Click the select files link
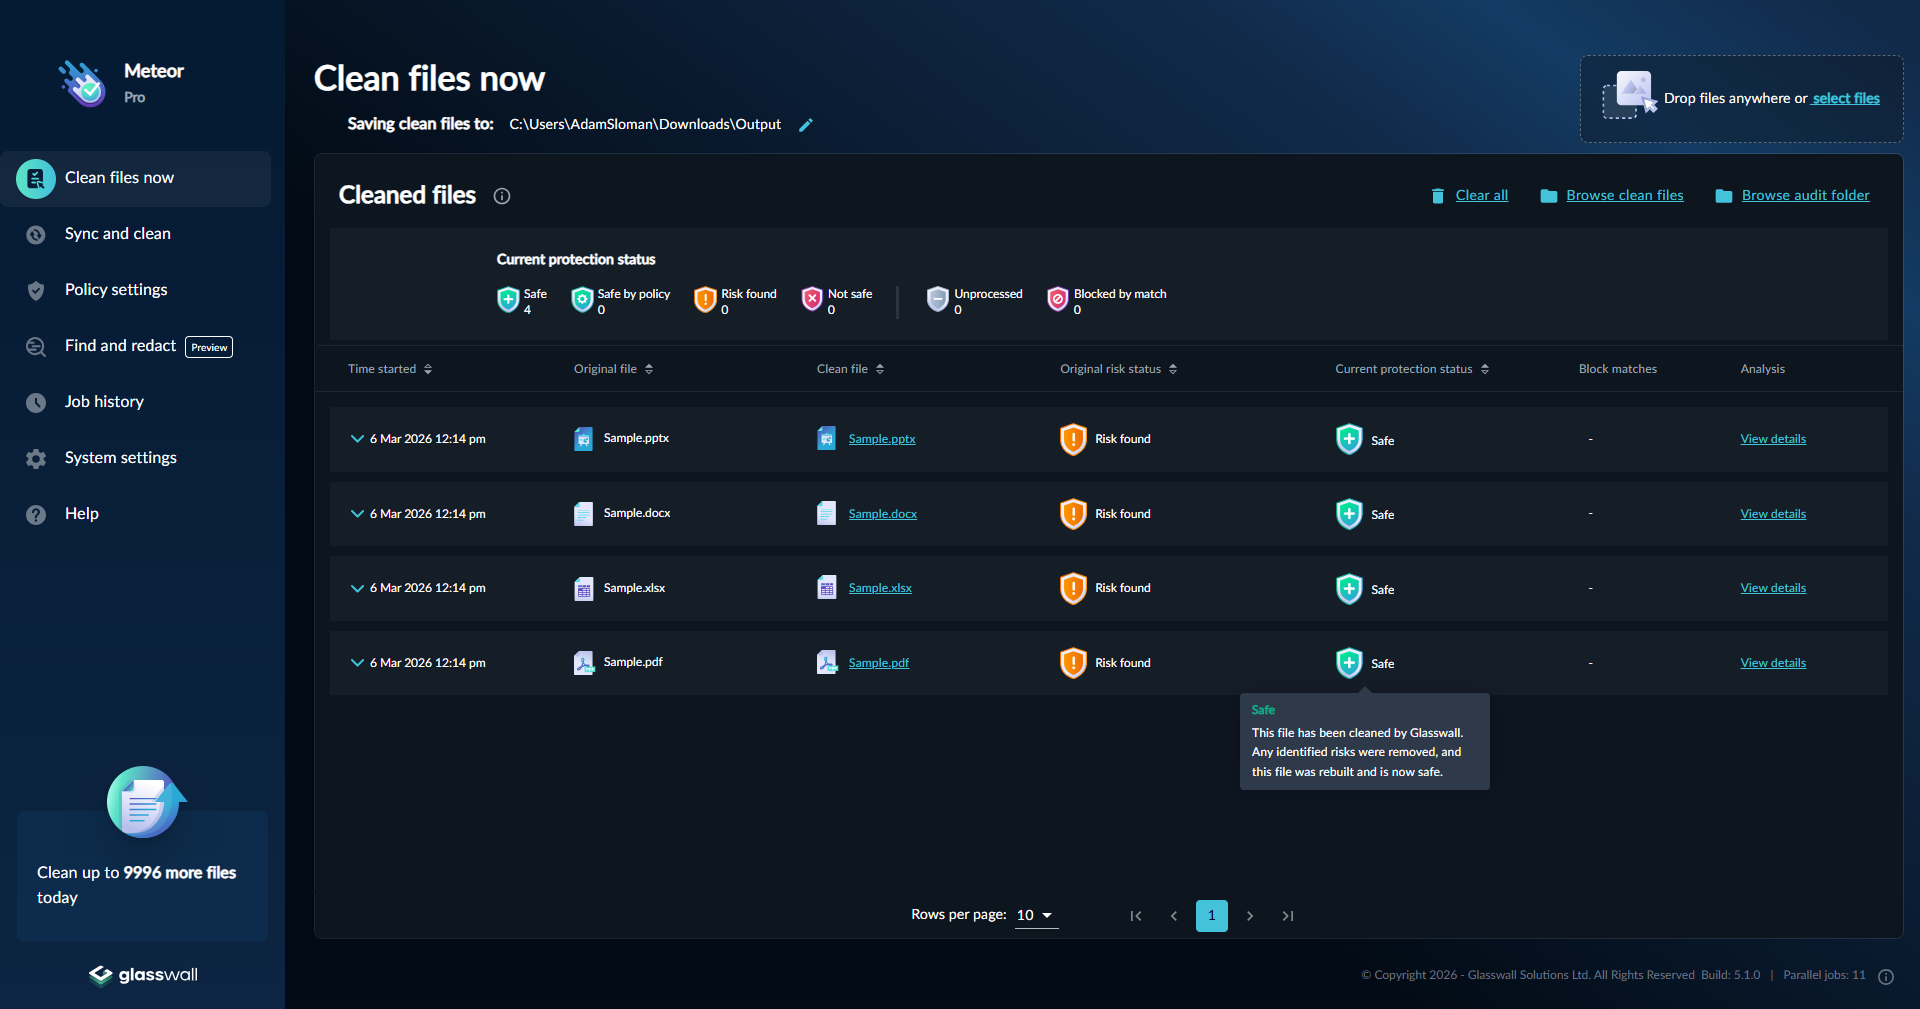This screenshot has width=1920, height=1009. click(1845, 98)
